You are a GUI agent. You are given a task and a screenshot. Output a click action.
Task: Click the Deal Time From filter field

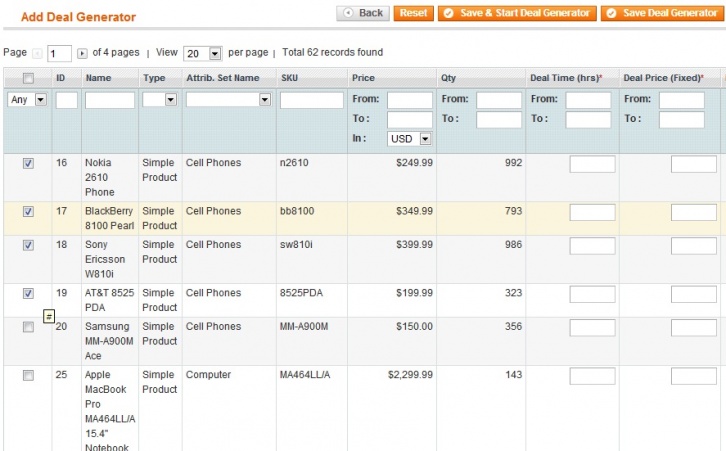[x=588, y=100]
